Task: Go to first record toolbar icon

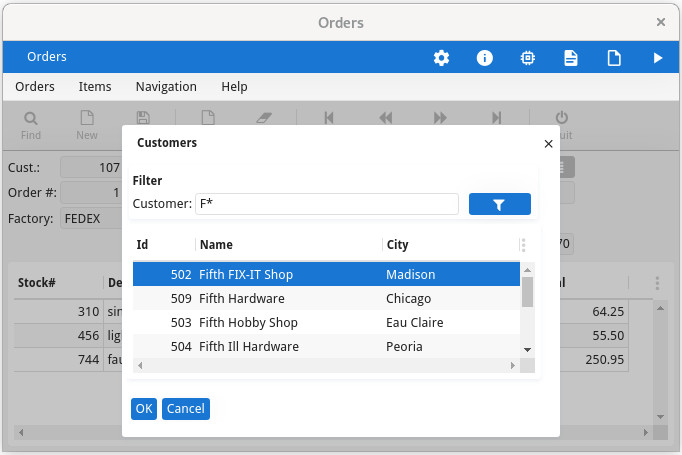Action: click(x=329, y=117)
